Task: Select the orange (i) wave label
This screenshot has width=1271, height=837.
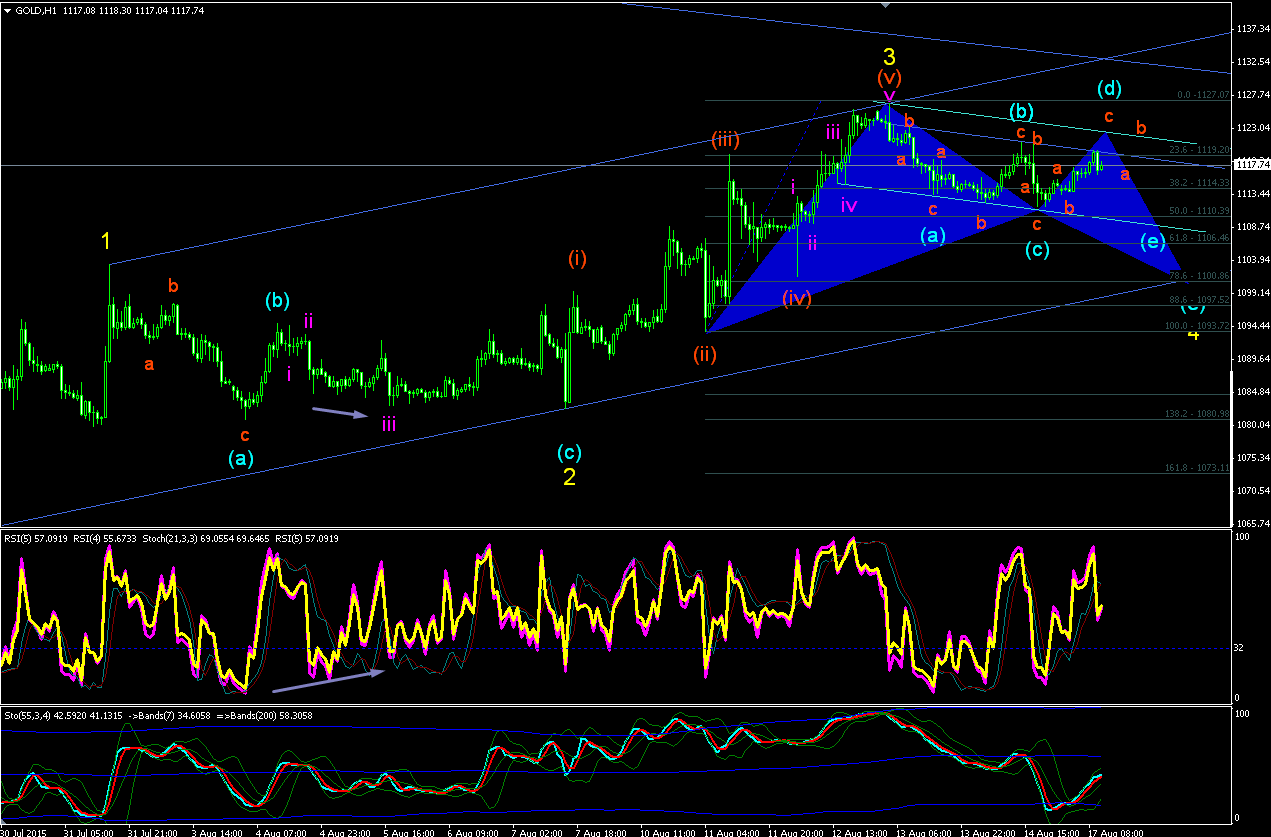Action: tap(577, 259)
